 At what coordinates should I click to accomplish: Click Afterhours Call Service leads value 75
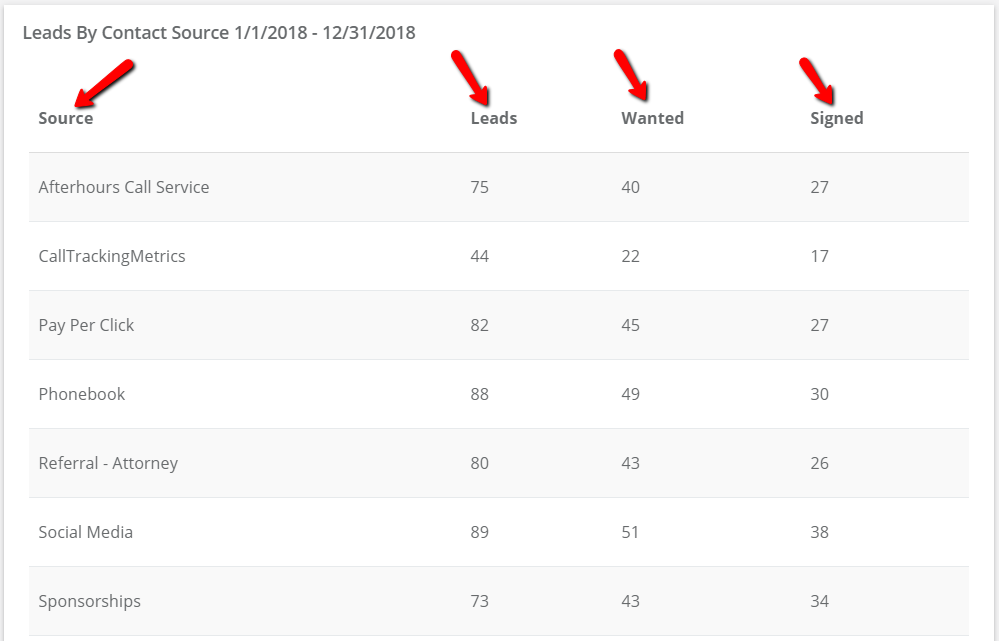point(480,187)
